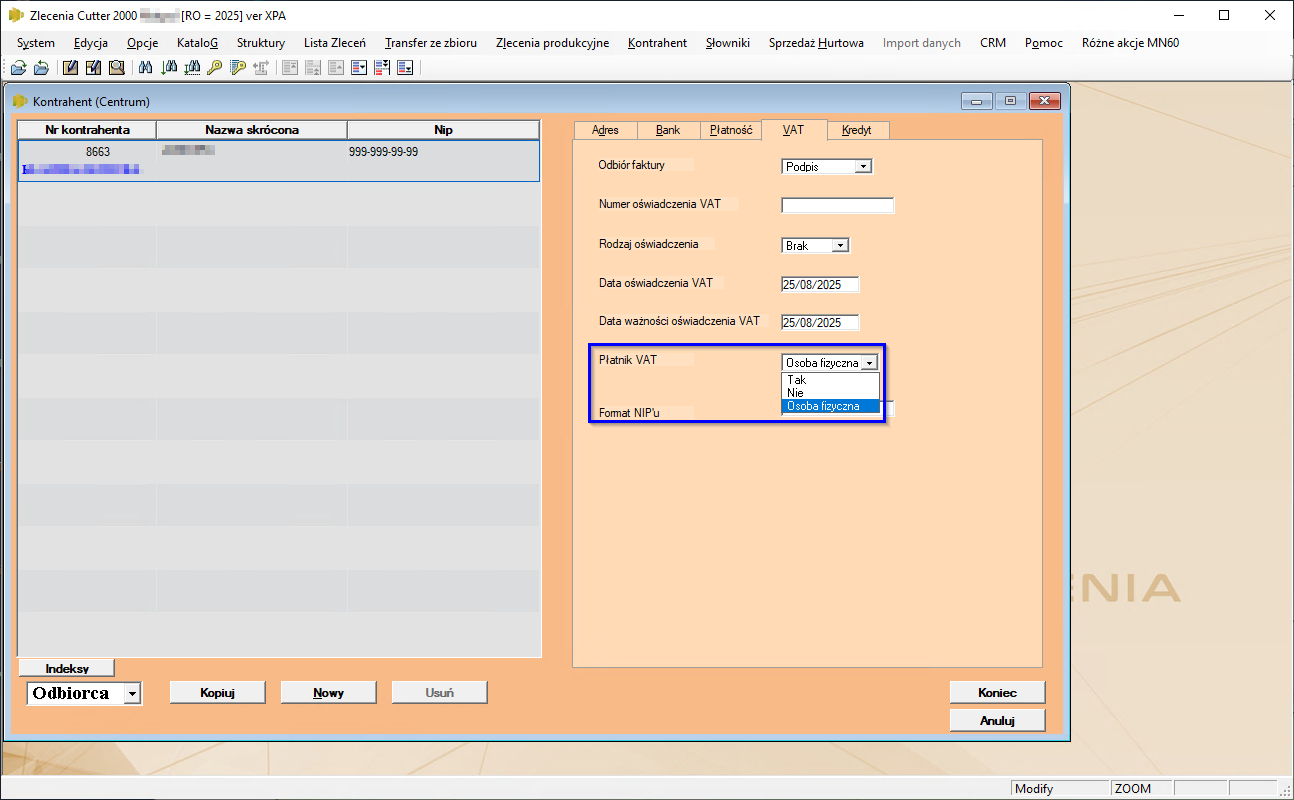Click the 'Nr kontrahenta' column header
Image resolution: width=1294 pixels, height=800 pixels.
click(87, 130)
